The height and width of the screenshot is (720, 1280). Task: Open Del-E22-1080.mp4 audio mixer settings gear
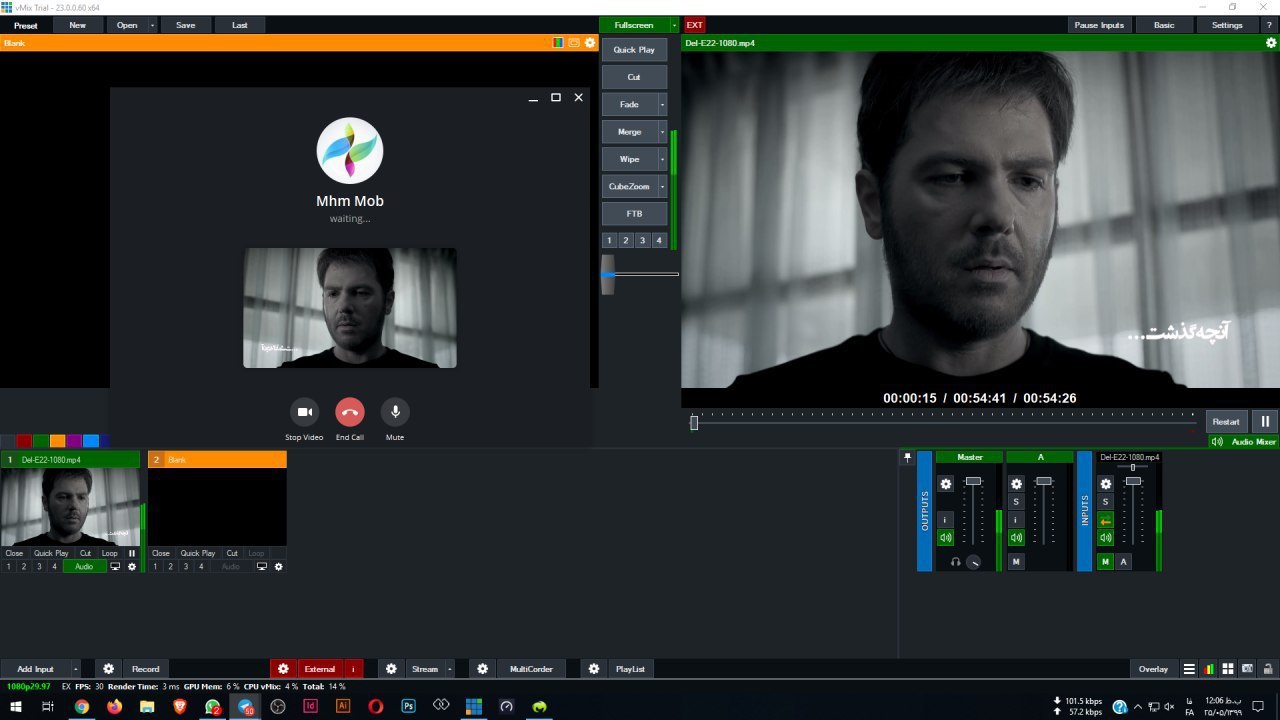[1105, 484]
